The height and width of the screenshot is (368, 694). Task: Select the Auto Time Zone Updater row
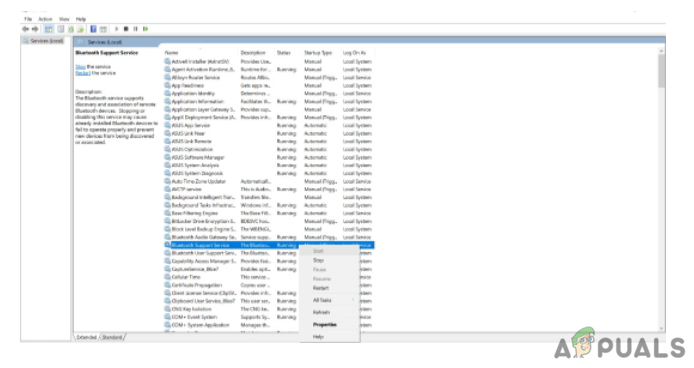269,182
